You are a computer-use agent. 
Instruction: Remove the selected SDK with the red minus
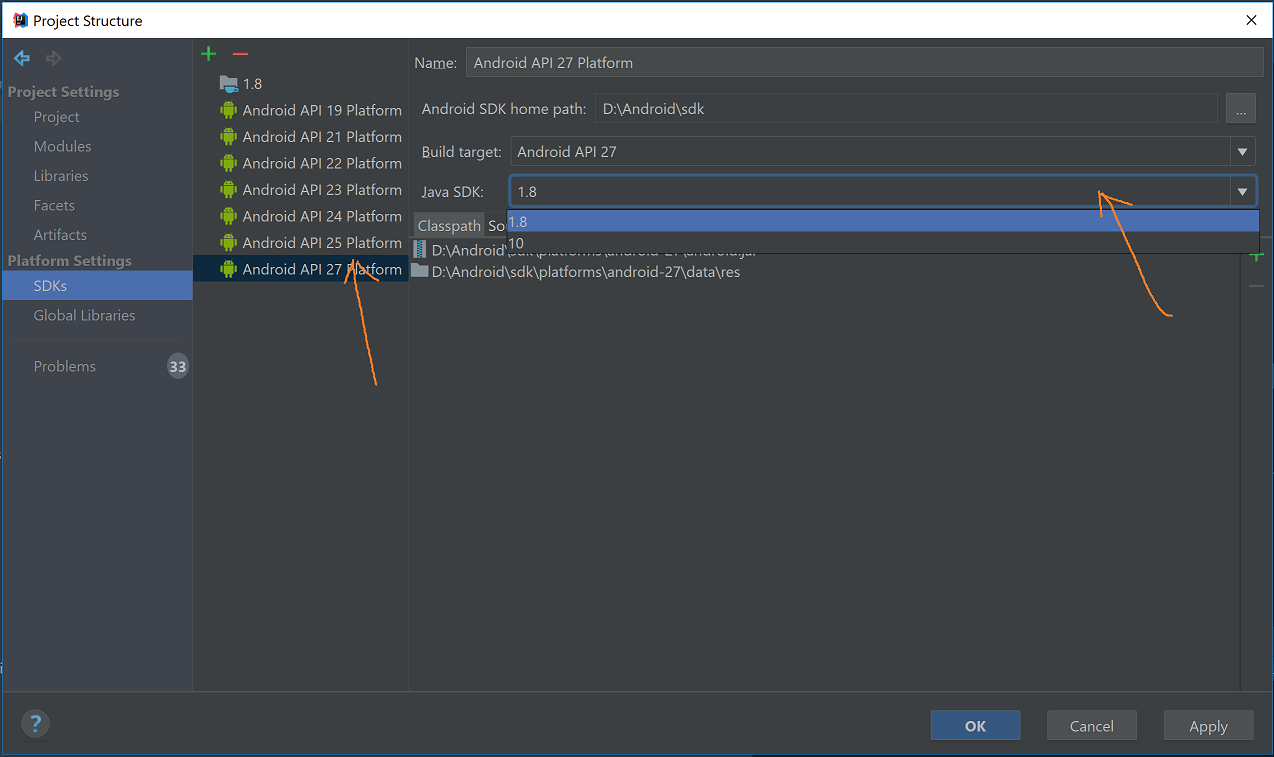click(240, 53)
